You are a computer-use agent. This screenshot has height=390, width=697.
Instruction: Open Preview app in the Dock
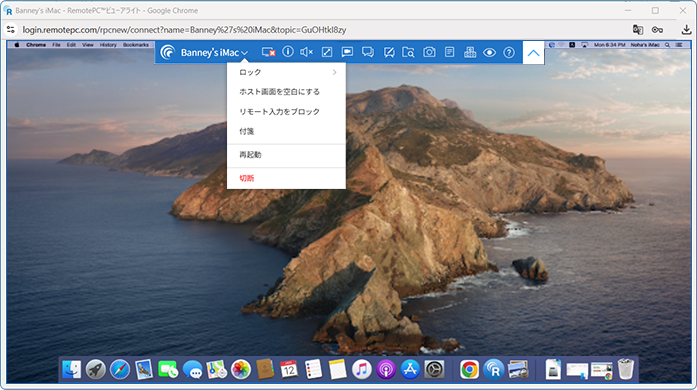(x=518, y=370)
